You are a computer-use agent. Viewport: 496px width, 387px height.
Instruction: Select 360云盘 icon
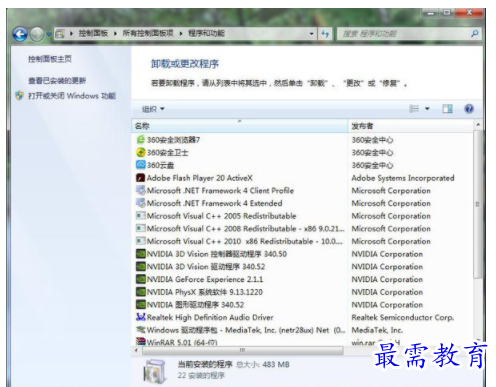click(141, 165)
